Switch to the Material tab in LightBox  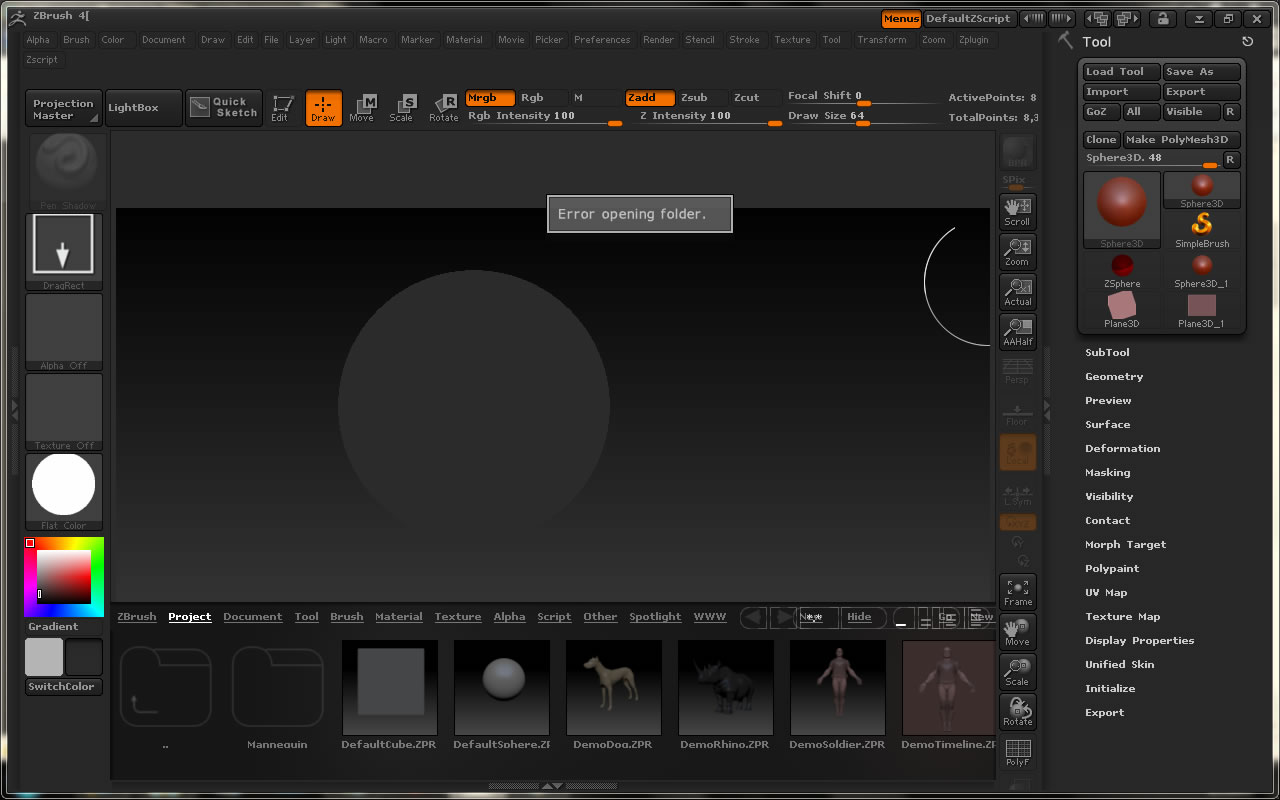point(398,617)
